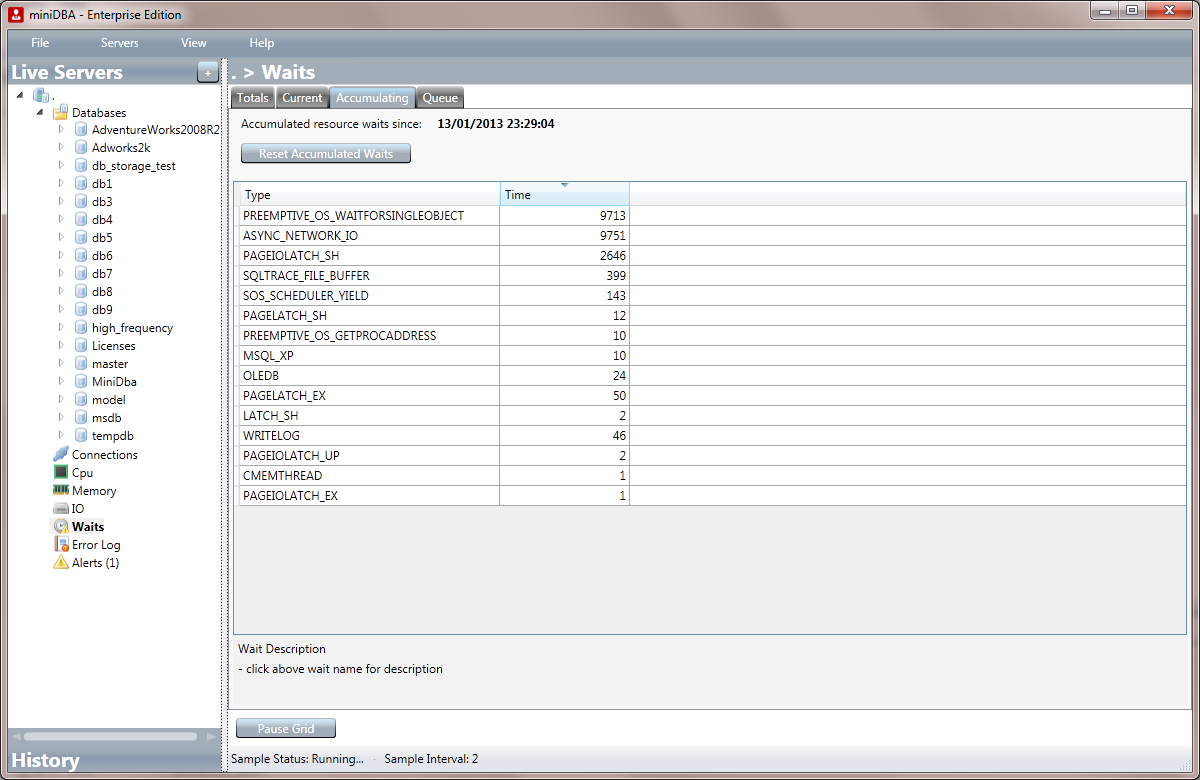The image size is (1200, 780).
Task: Expand the AdventureWorks2008R2 database node
Action: (x=61, y=130)
